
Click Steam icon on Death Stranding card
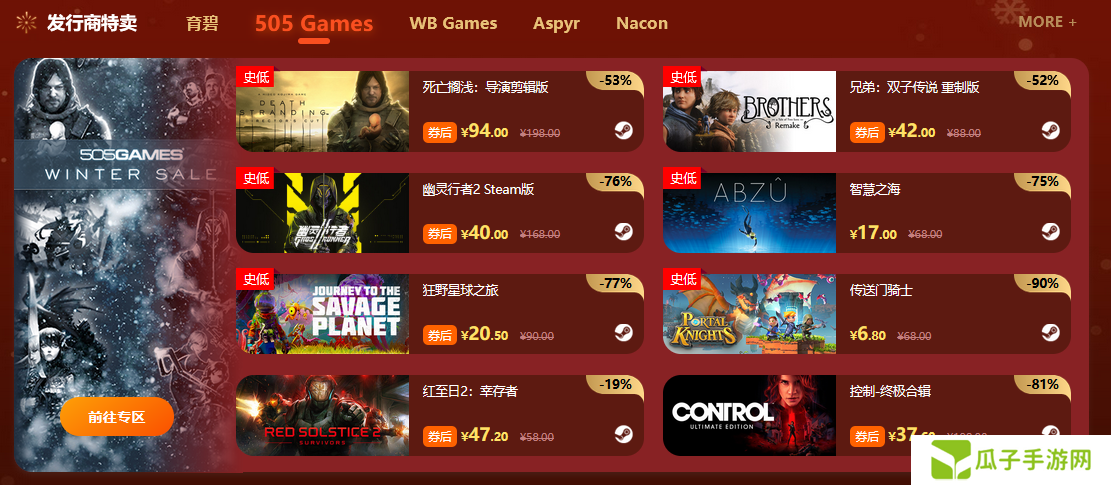tap(624, 130)
